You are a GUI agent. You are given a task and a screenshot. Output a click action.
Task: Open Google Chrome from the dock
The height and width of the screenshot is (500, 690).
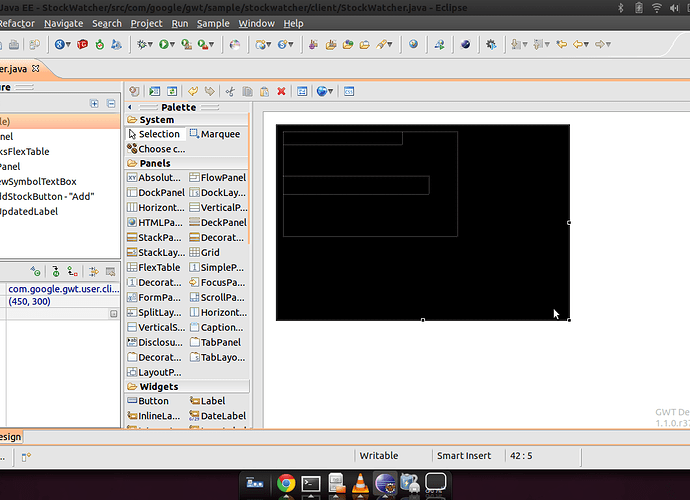286,483
